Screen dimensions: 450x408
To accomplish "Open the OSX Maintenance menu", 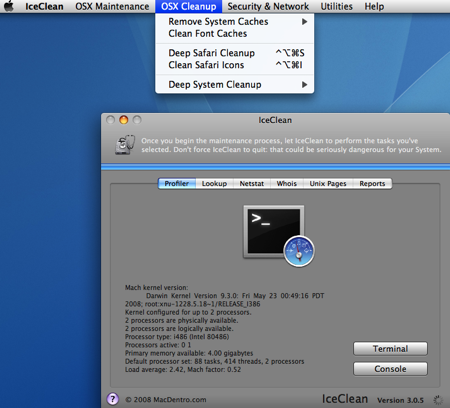I will (112, 6).
